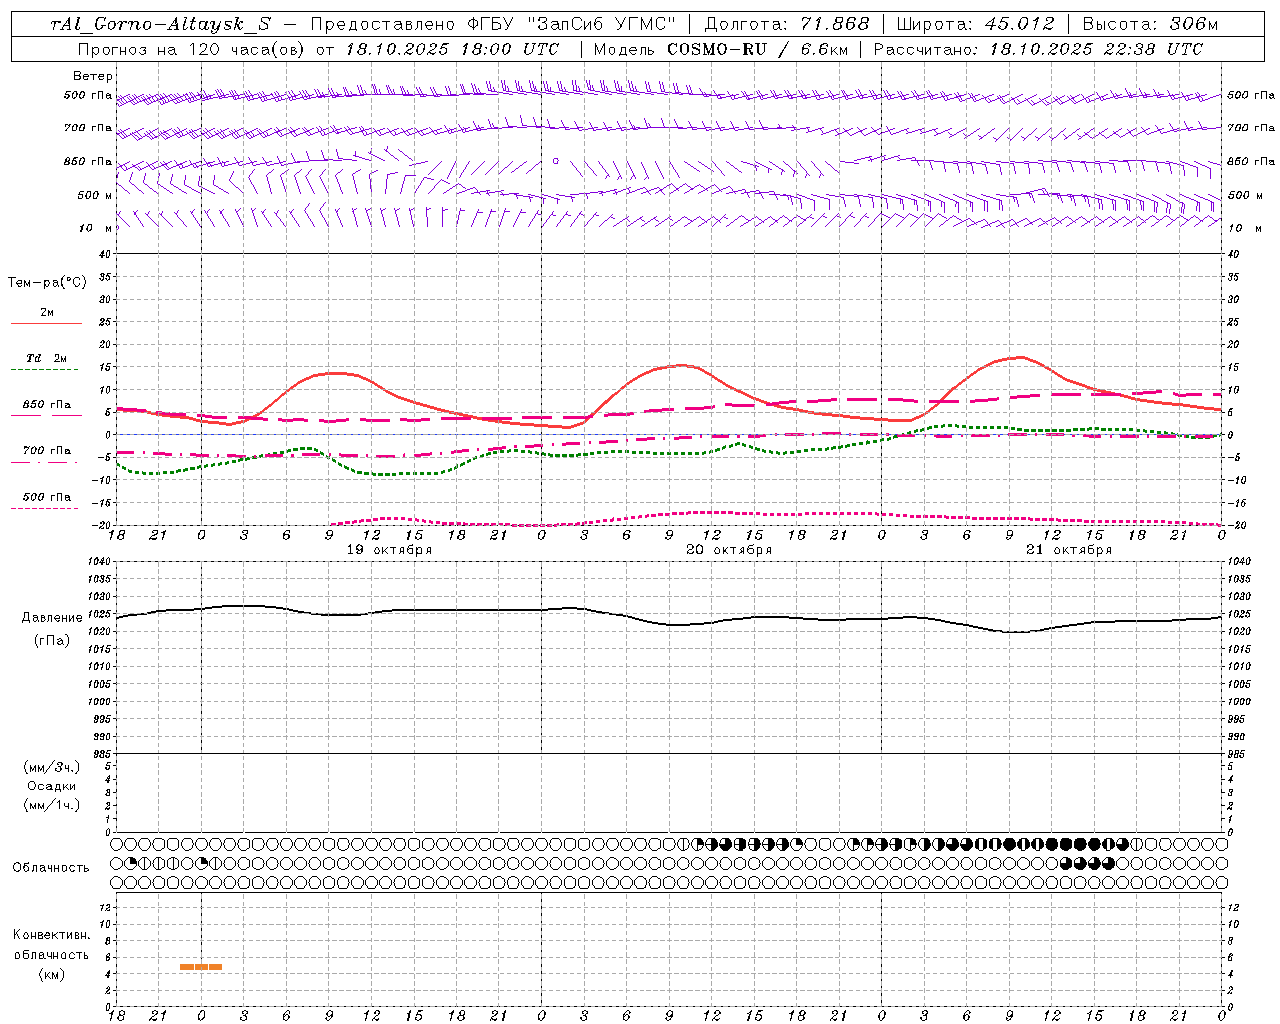Click the '500 гПа' wind label on right side
The image size is (1280, 1024).
(1251, 95)
